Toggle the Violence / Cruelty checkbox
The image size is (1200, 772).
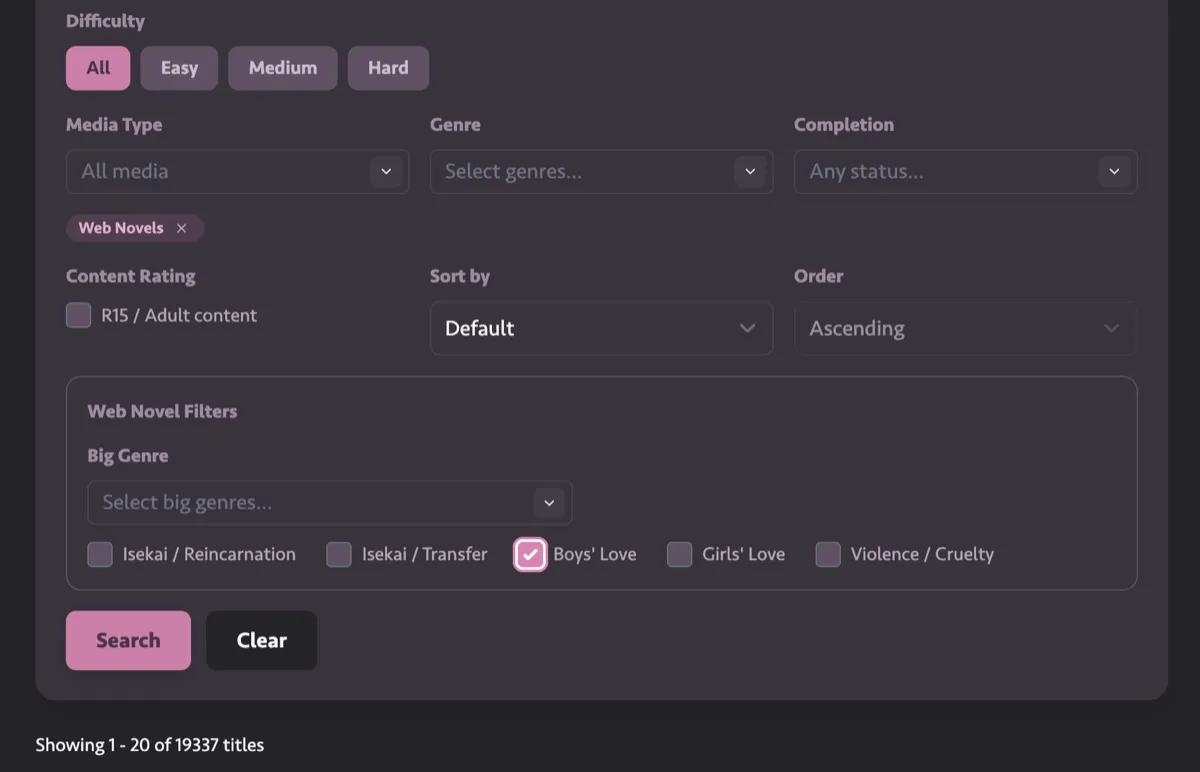tap(828, 554)
